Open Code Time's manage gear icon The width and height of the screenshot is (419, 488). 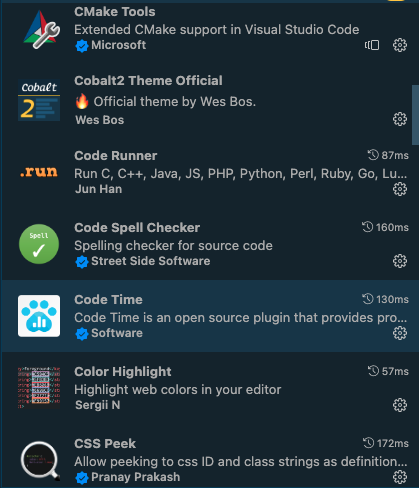point(400,333)
